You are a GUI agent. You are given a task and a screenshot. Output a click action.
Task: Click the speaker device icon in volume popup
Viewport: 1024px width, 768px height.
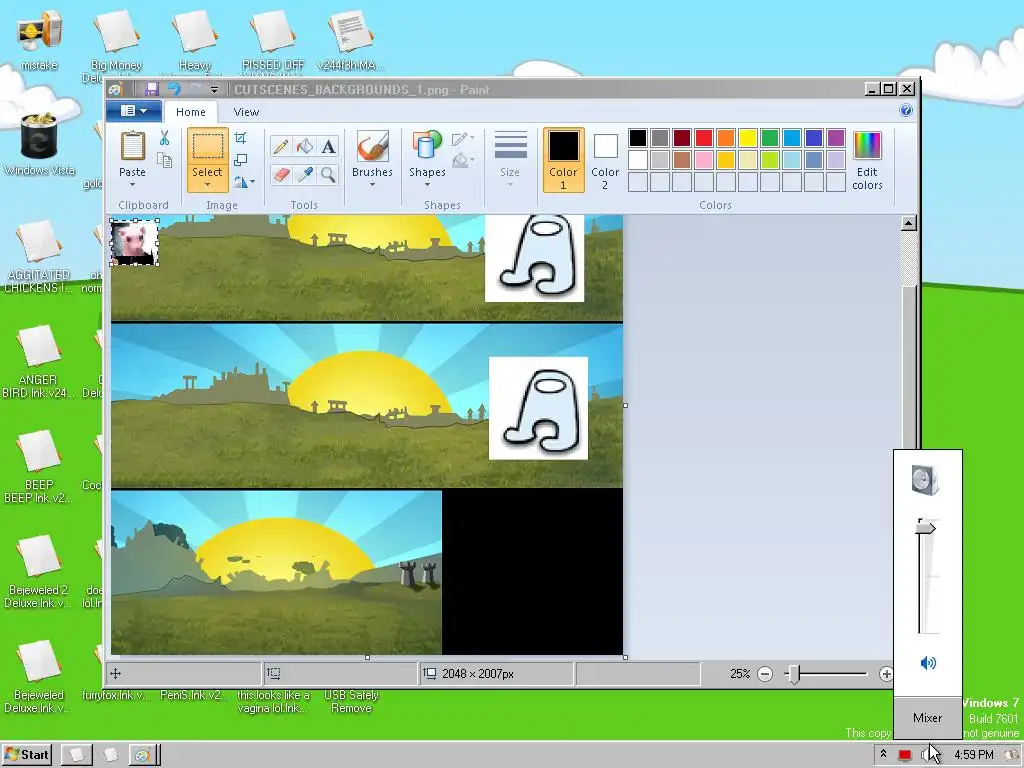925,480
